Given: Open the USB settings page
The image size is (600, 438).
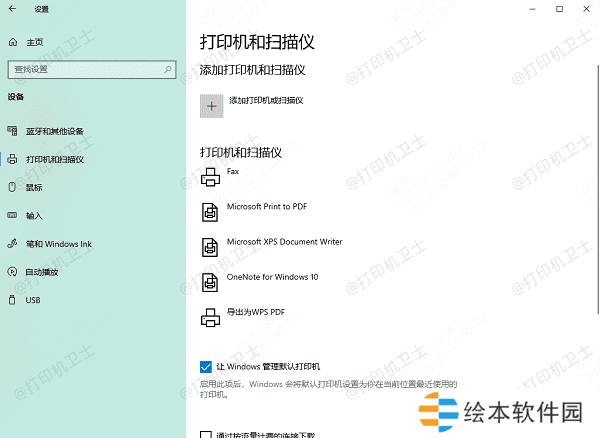Looking at the screenshot, I should (x=33, y=300).
